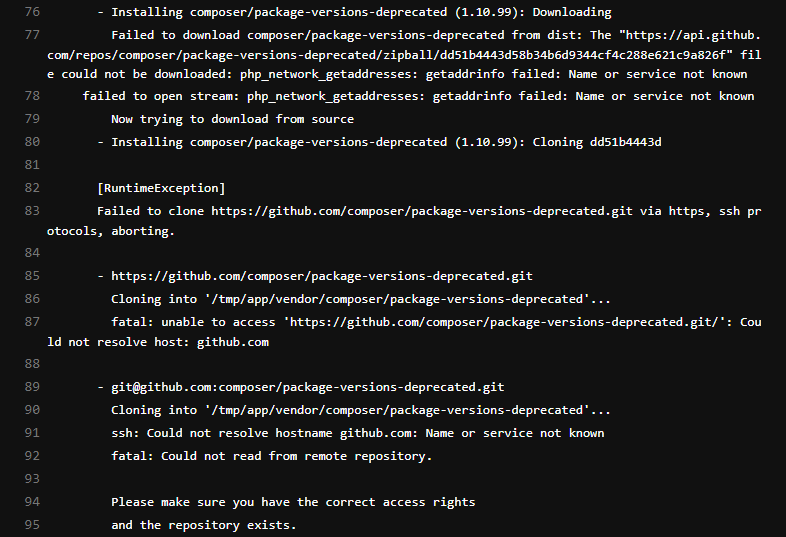Click the 'Could not read from remote repository' line

coord(271,456)
